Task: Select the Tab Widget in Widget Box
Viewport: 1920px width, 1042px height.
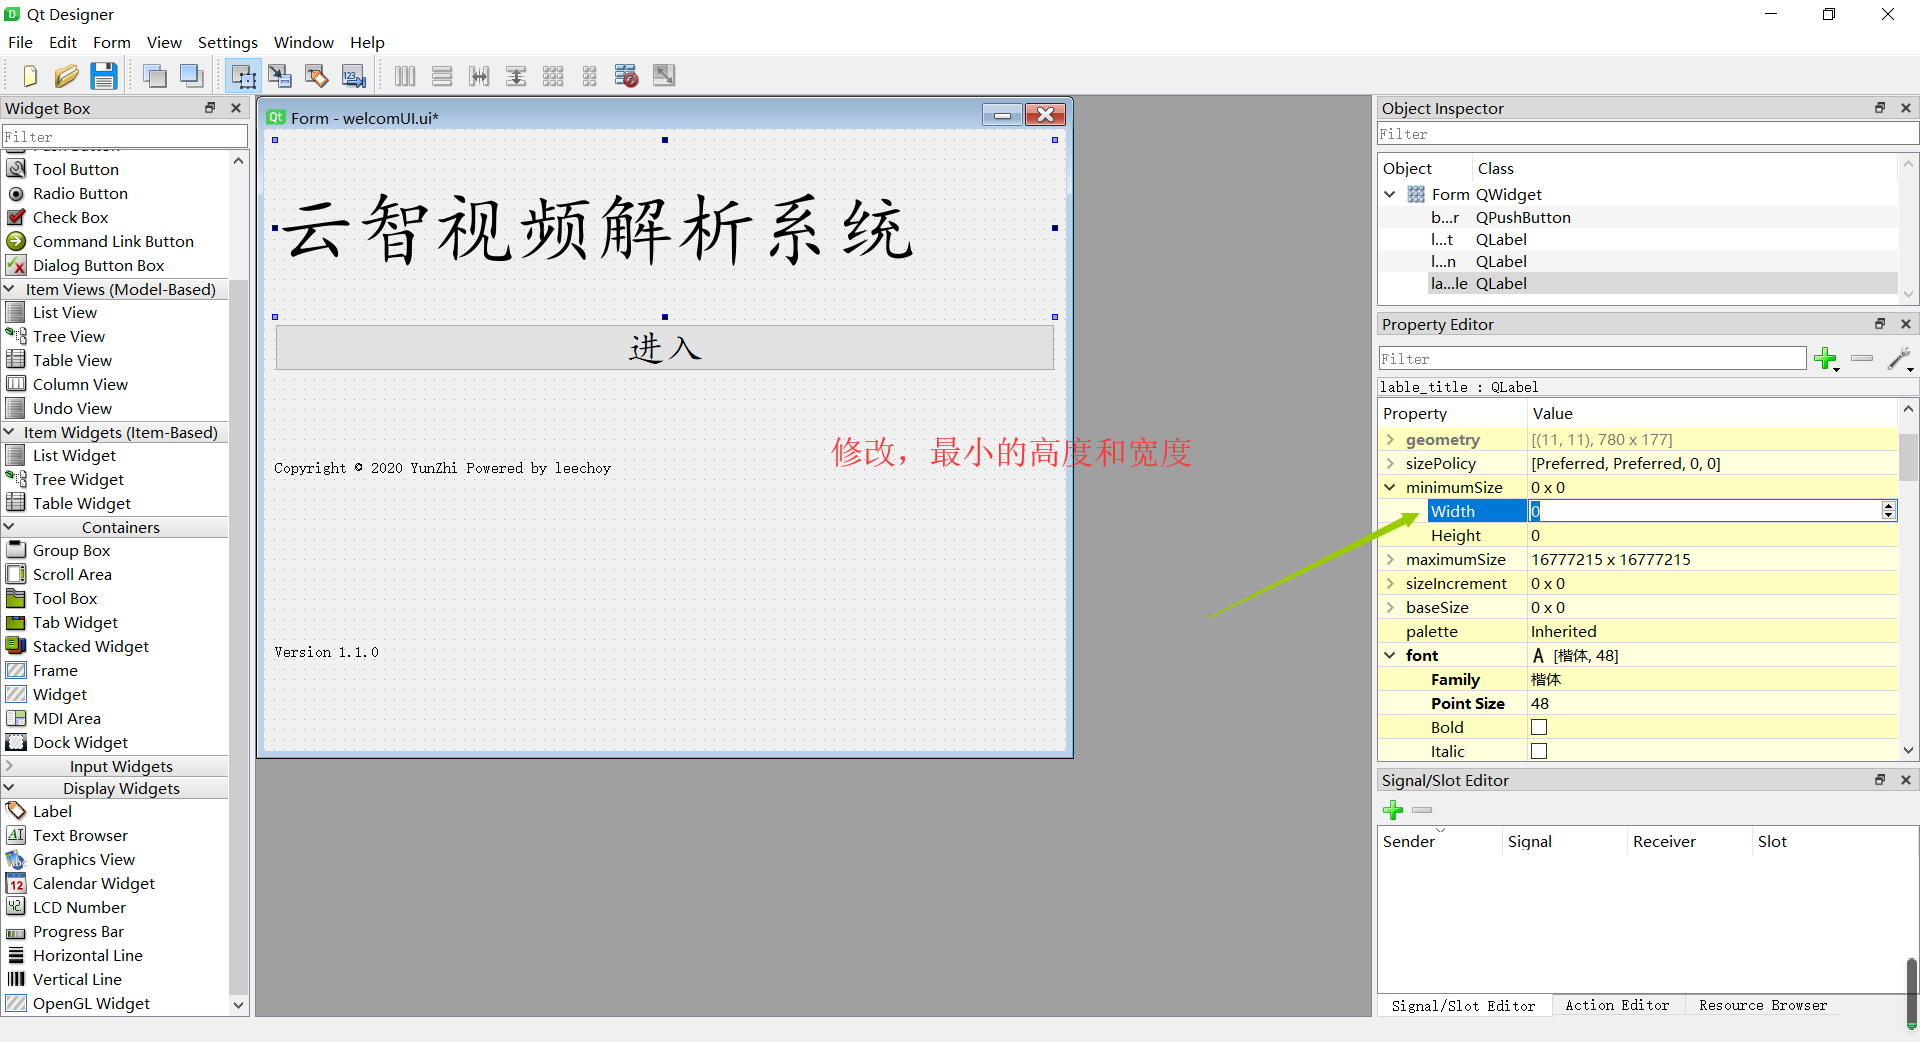Action: click(x=75, y=622)
